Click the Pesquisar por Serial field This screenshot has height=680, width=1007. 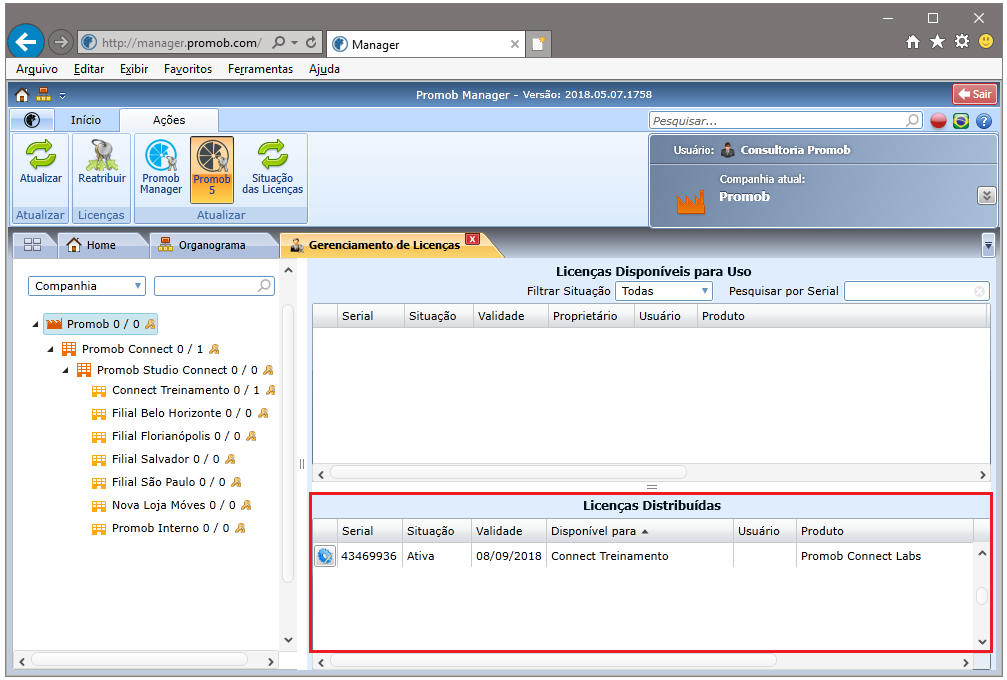916,291
